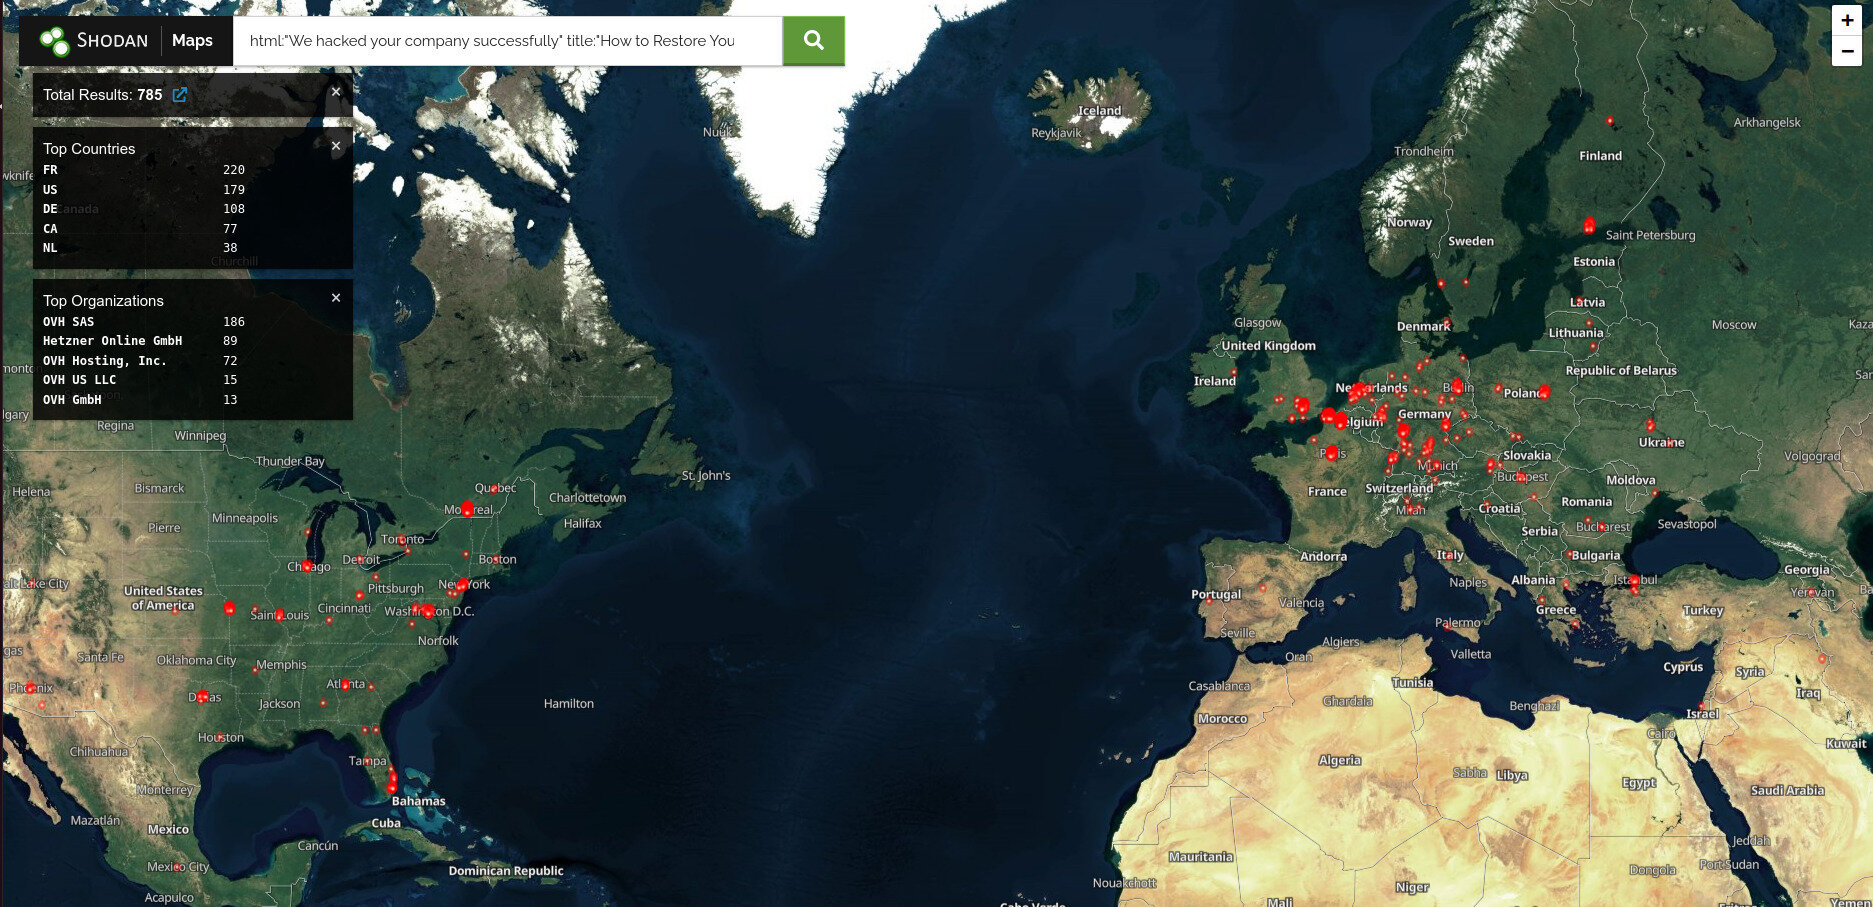Image resolution: width=1873 pixels, height=907 pixels.
Task: Open the Maps navigation item
Action: point(192,41)
